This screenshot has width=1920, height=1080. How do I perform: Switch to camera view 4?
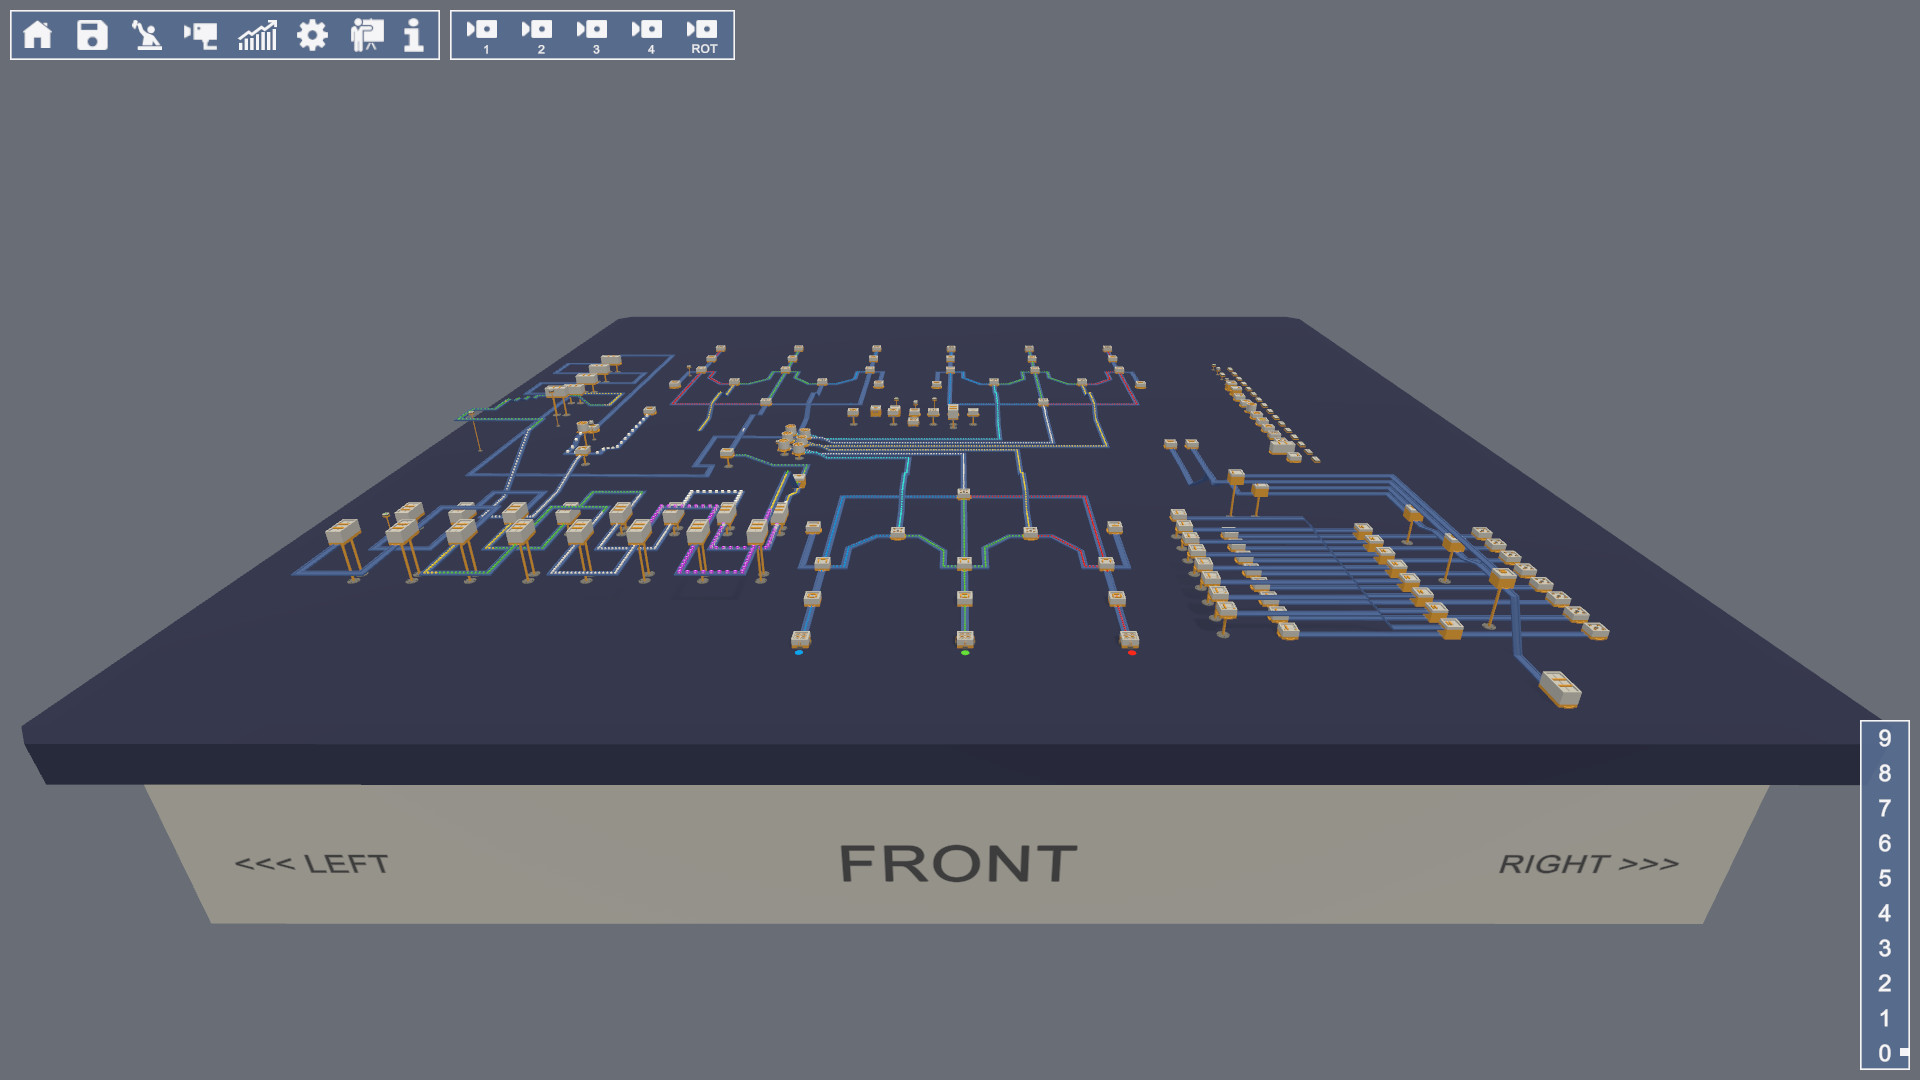click(648, 35)
